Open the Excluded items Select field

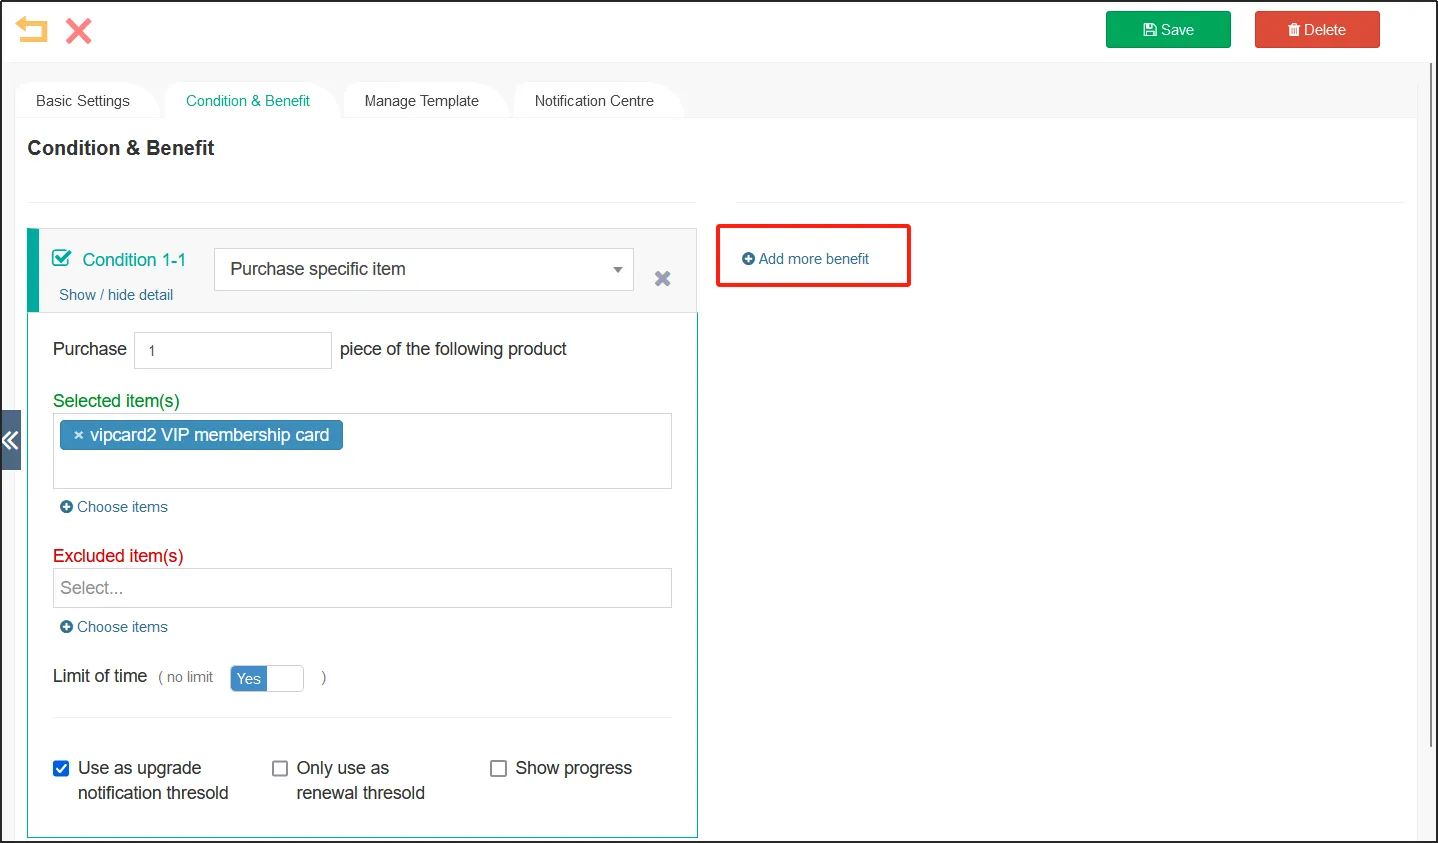pos(362,588)
